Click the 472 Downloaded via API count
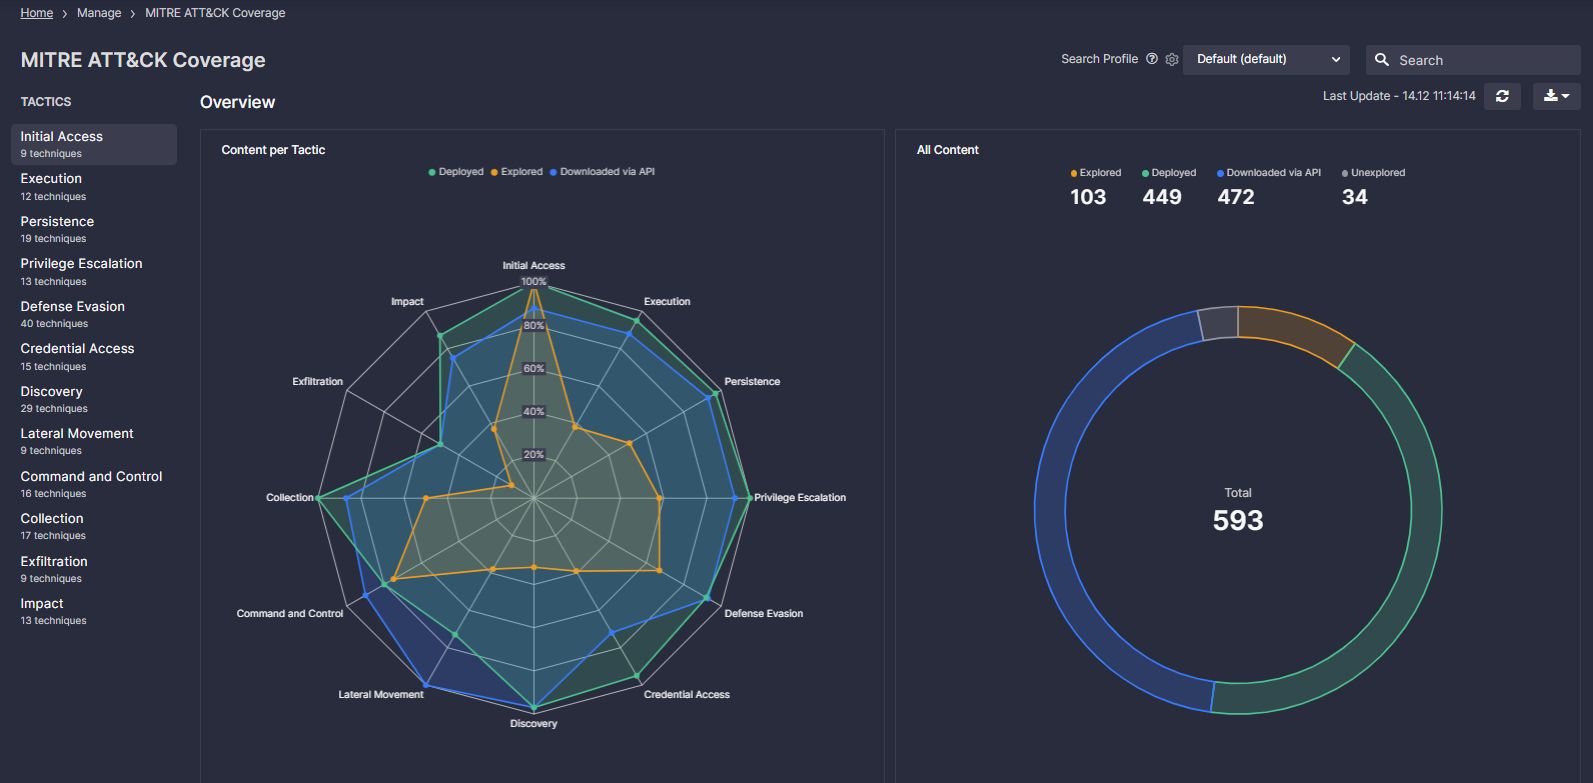 coord(1236,197)
